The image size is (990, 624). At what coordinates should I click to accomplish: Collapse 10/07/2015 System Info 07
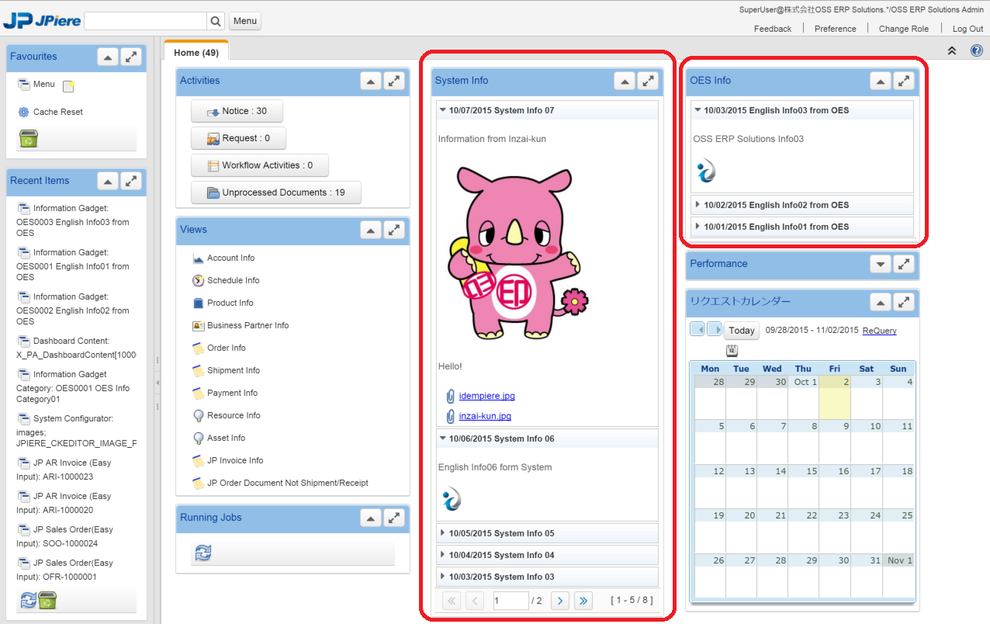point(501,110)
